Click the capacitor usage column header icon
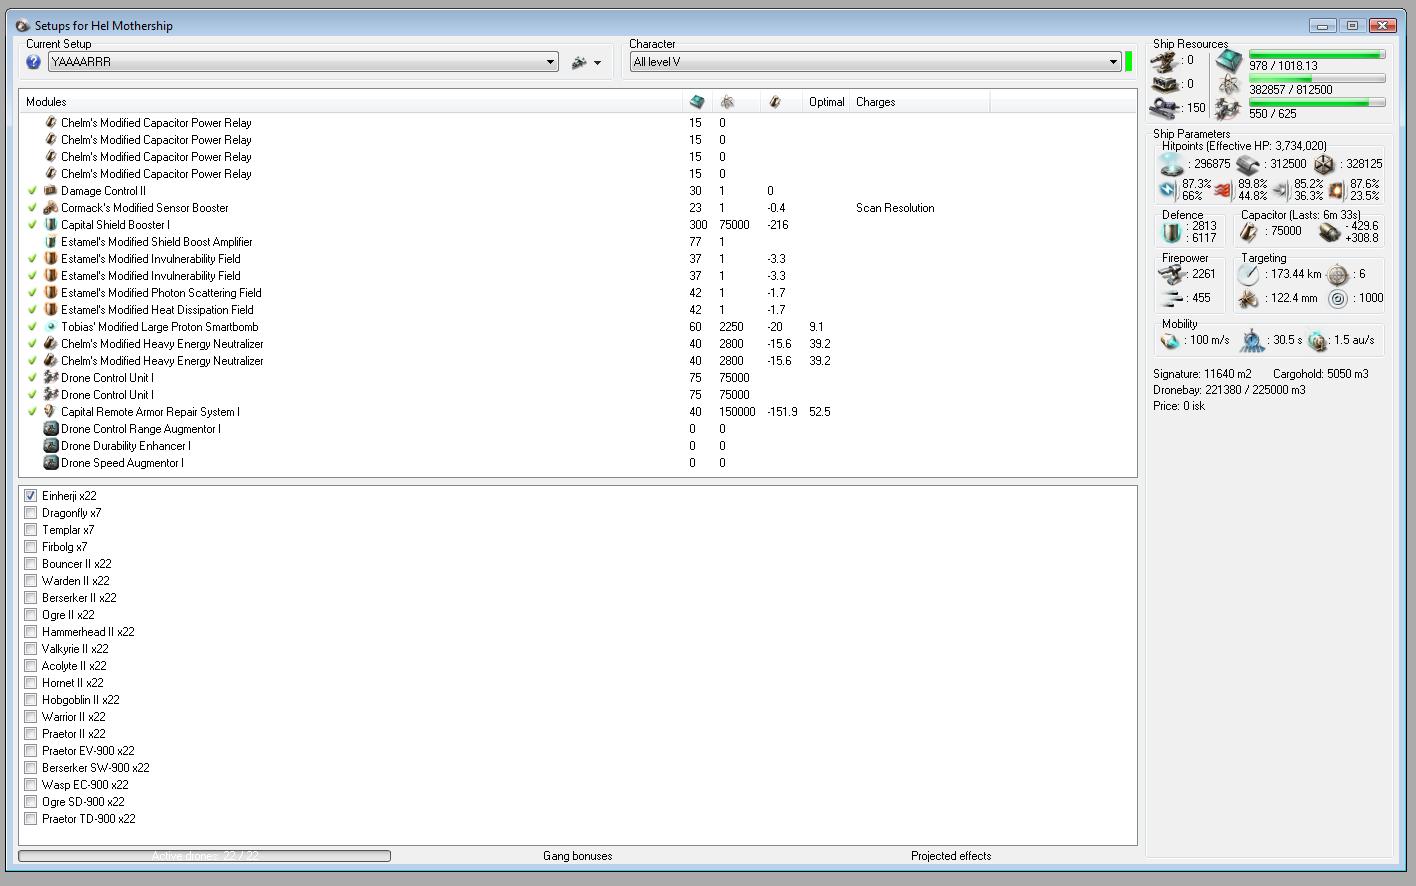Image resolution: width=1416 pixels, height=886 pixels. pos(775,102)
